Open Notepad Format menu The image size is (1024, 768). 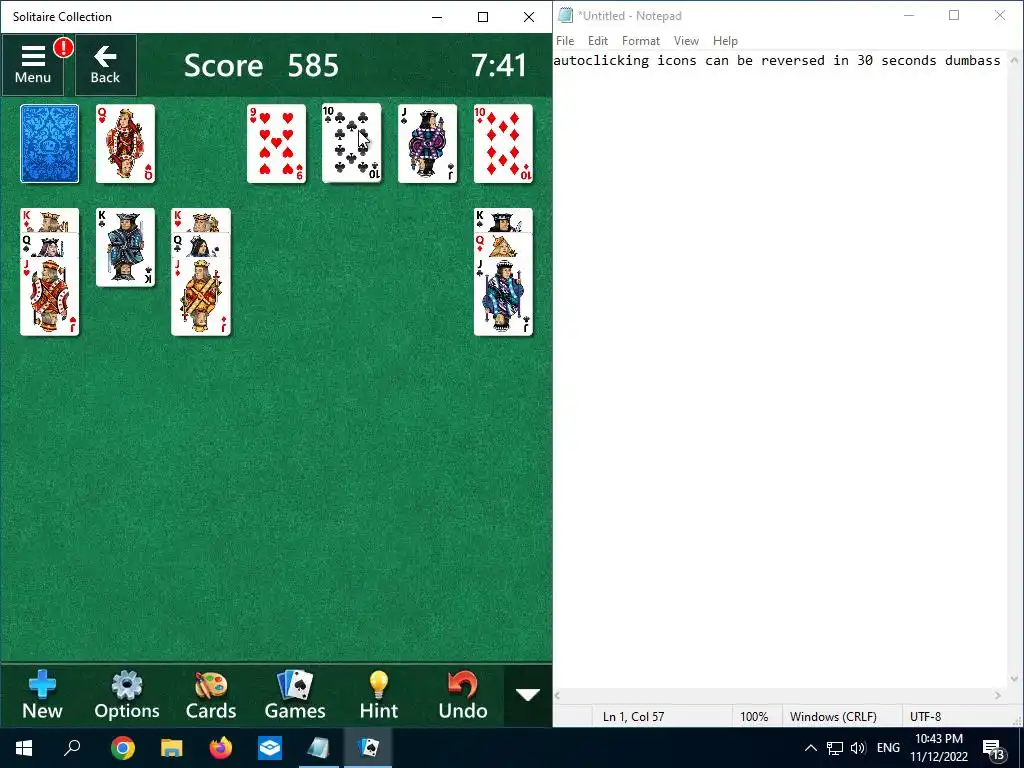tap(641, 40)
